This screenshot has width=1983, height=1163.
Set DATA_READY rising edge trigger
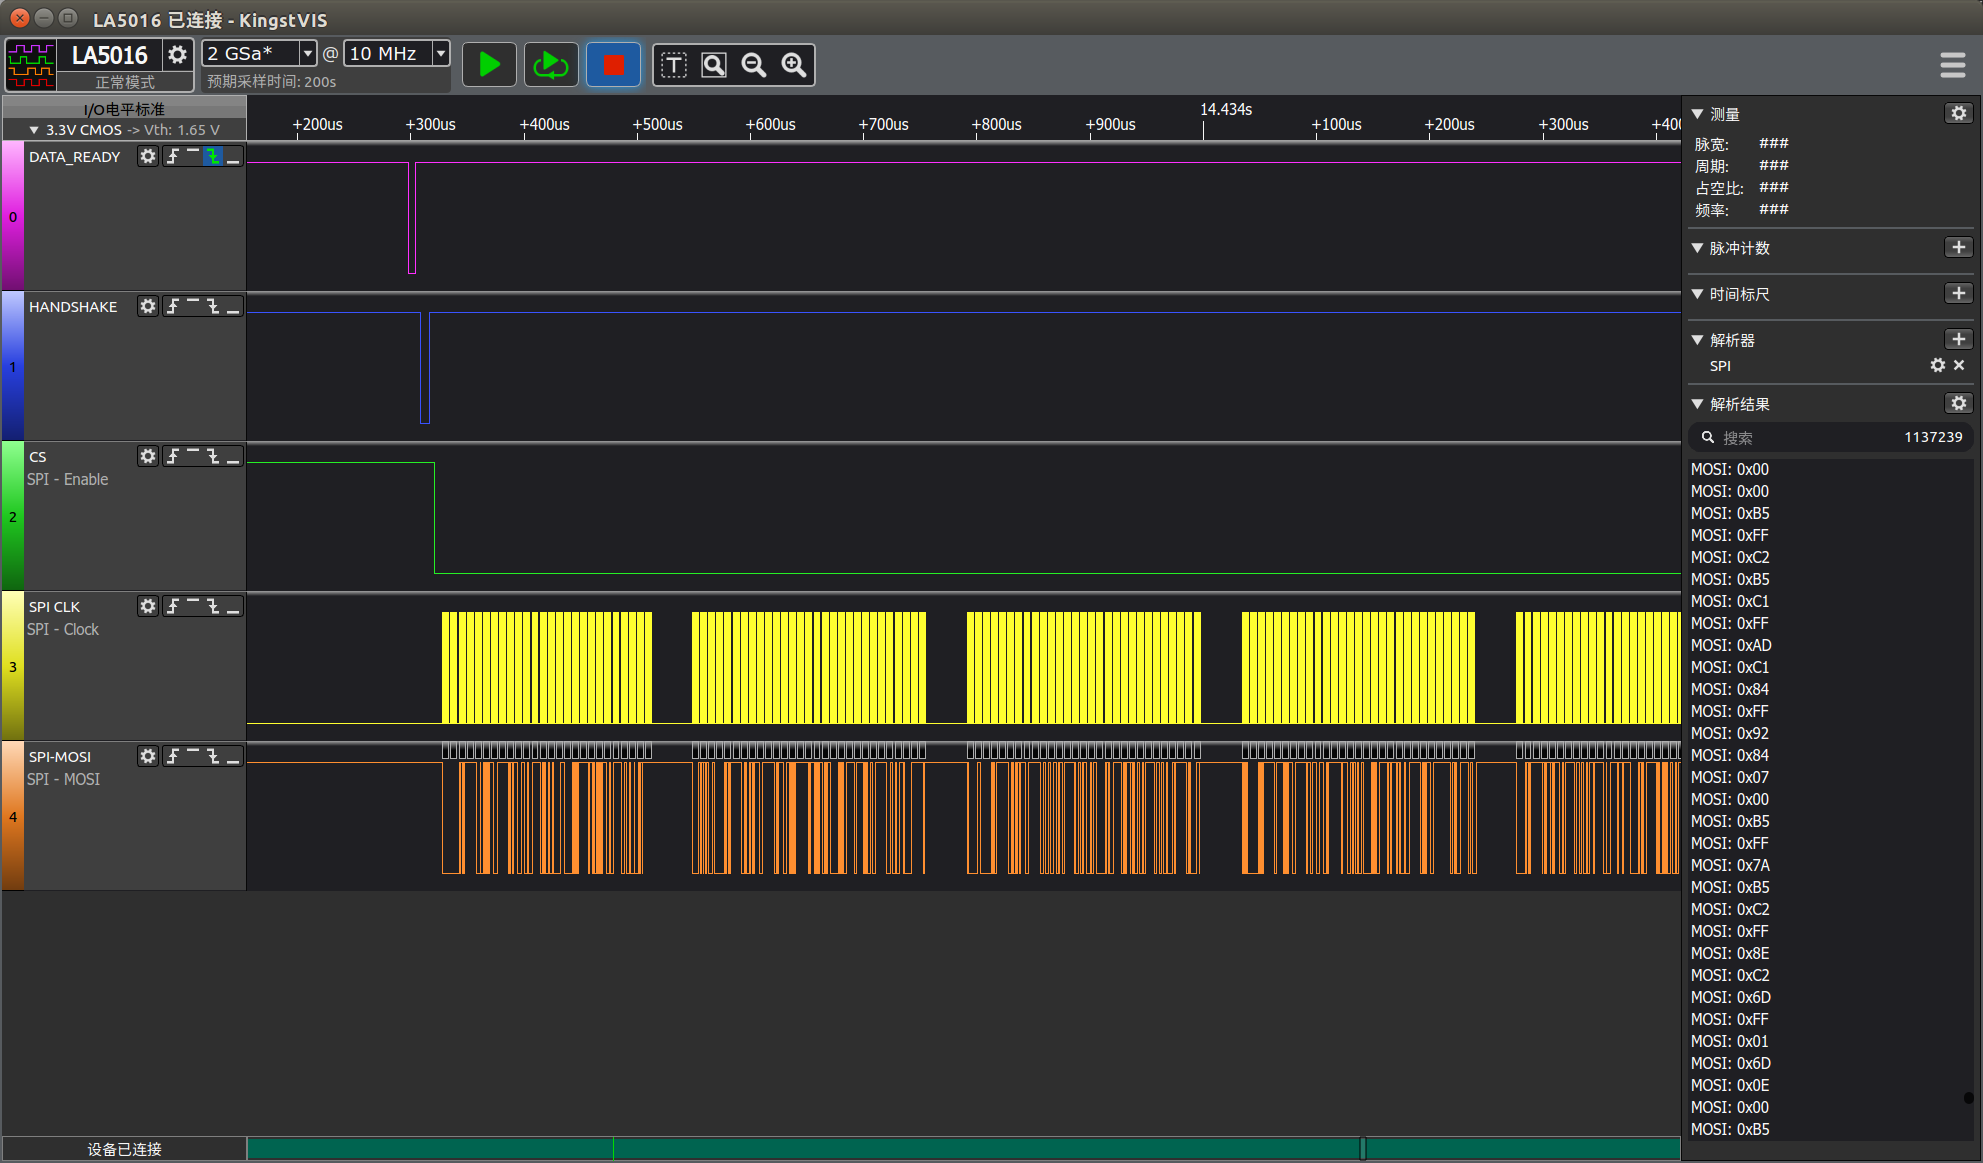[x=173, y=156]
